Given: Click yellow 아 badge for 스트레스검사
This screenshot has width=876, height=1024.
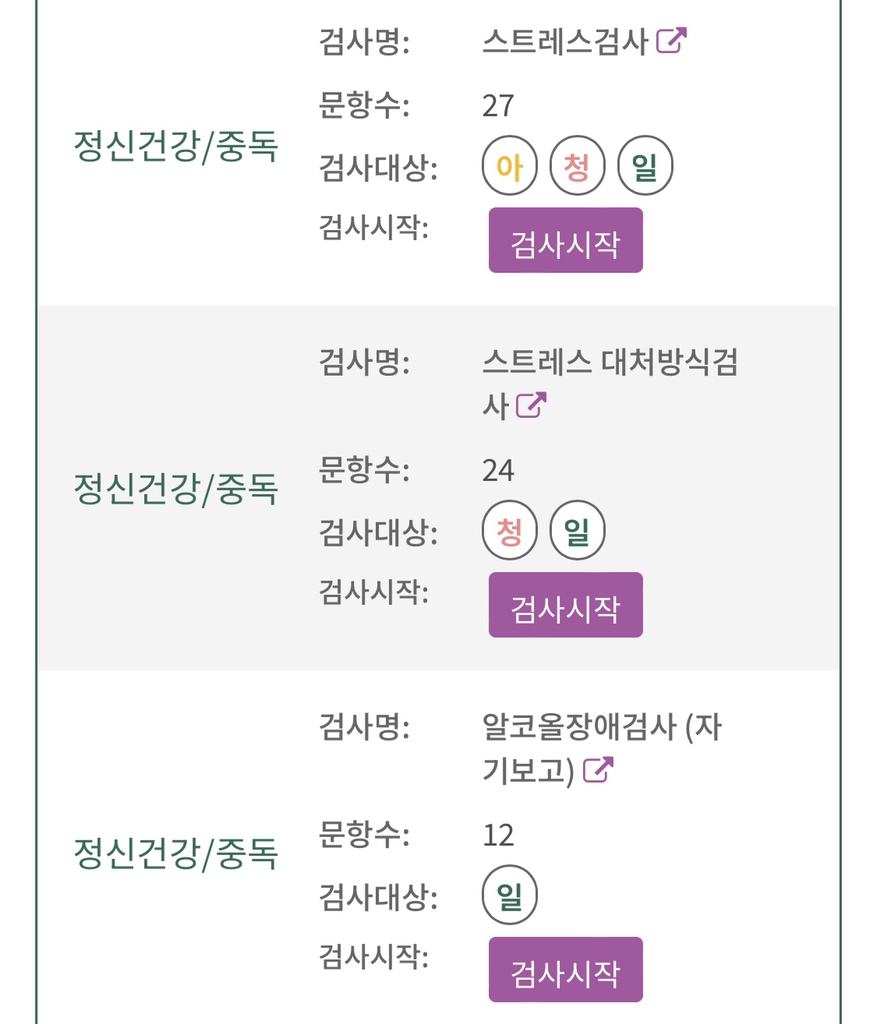Looking at the screenshot, I should (510, 168).
